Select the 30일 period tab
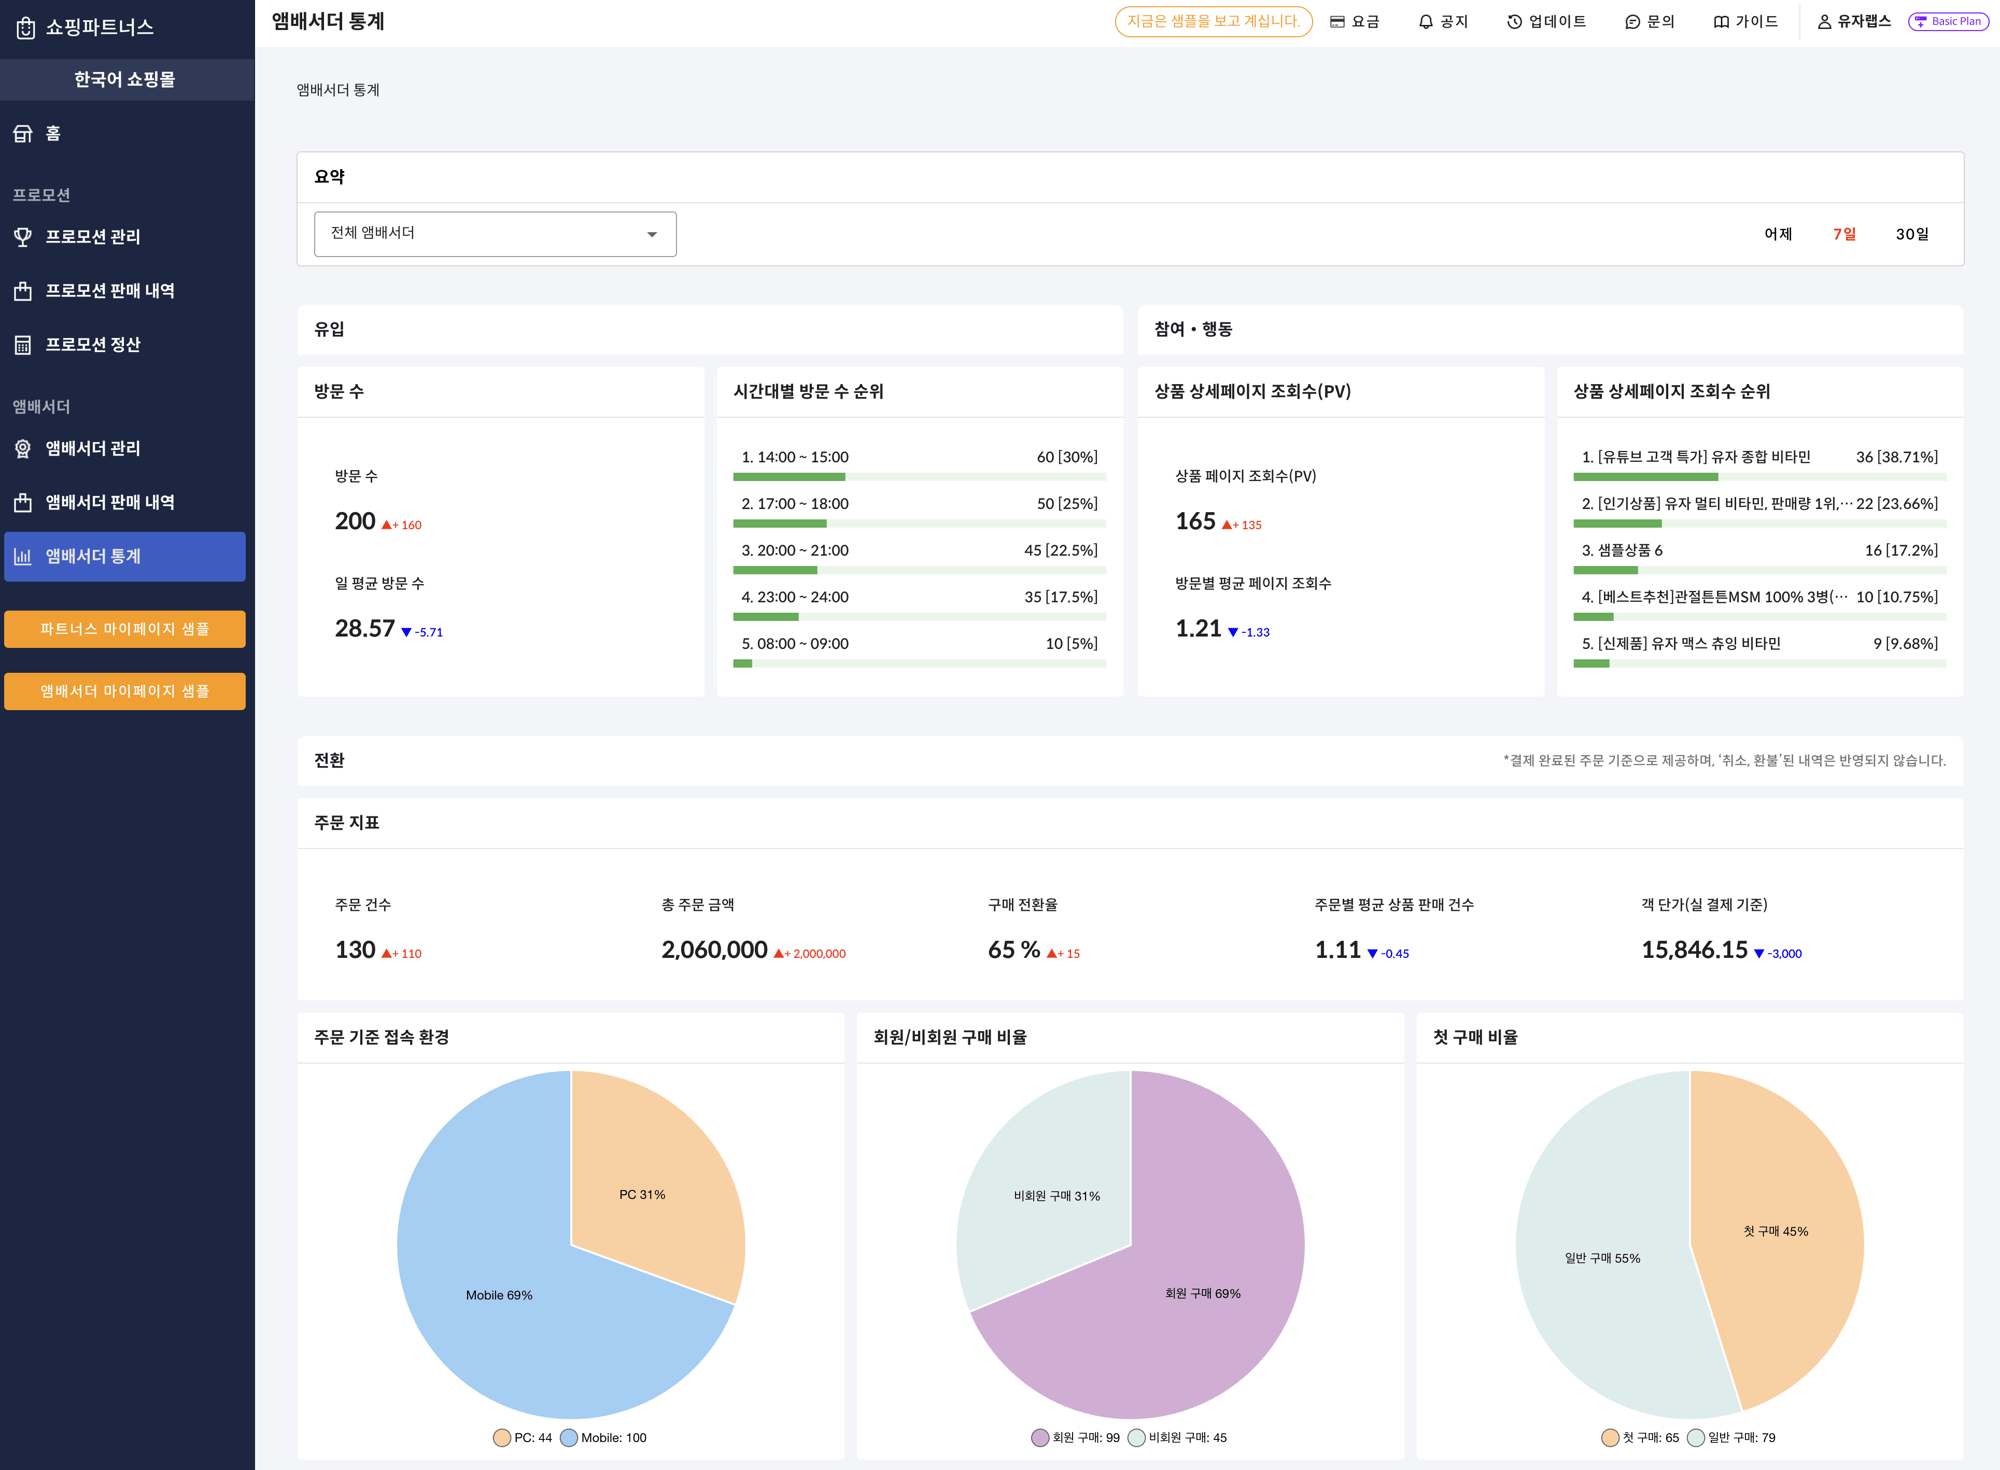 (x=1912, y=234)
